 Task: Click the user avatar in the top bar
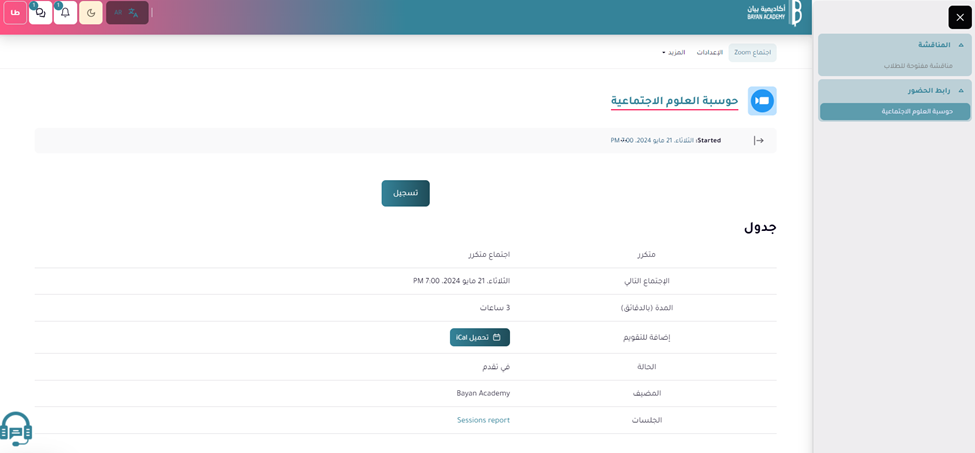pyautogui.click(x=15, y=13)
